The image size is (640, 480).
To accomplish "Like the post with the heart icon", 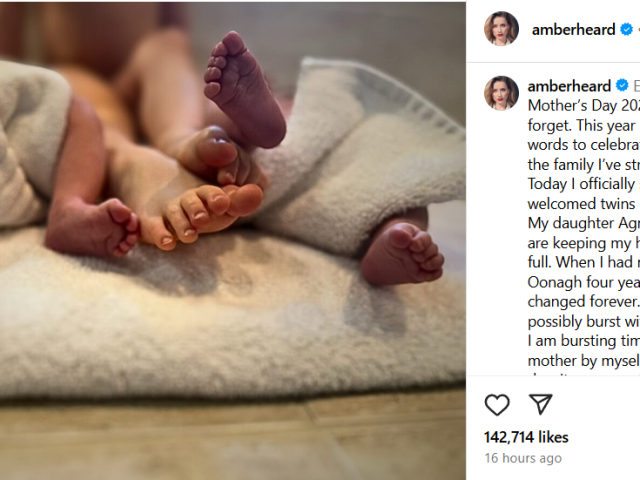I will click(497, 404).
